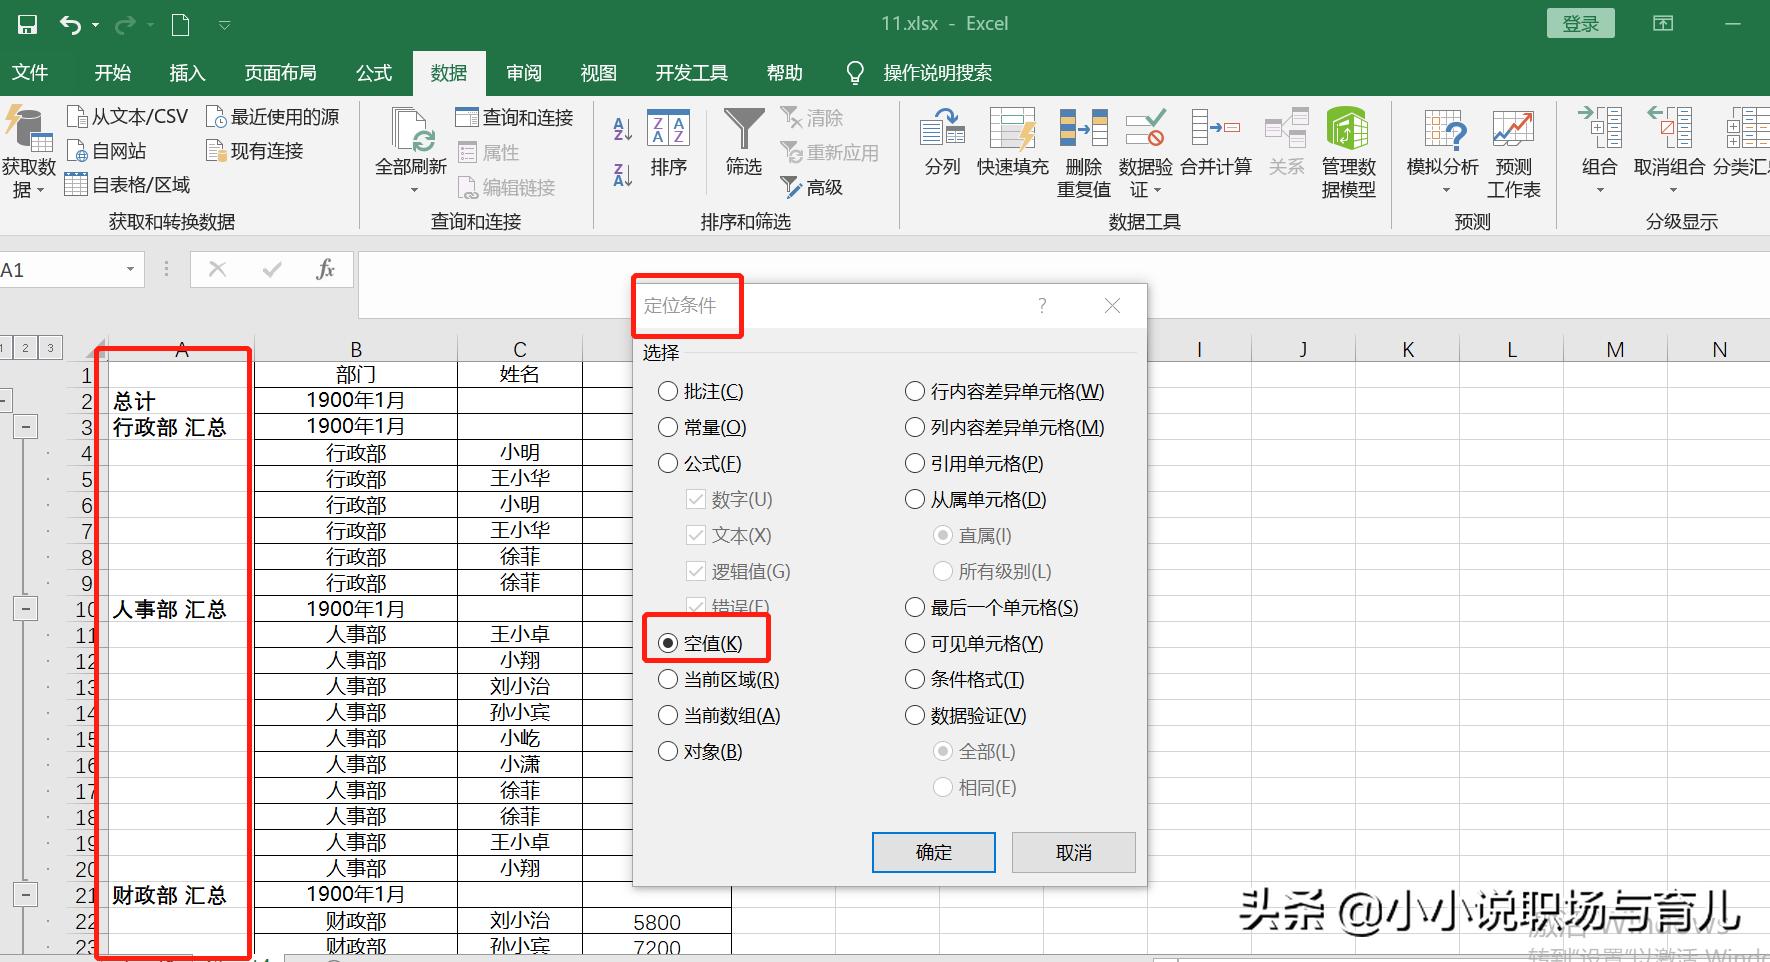Viewport: 1770px width, 962px height.
Task: Collapse the 行政部 row group
Action: (25, 425)
